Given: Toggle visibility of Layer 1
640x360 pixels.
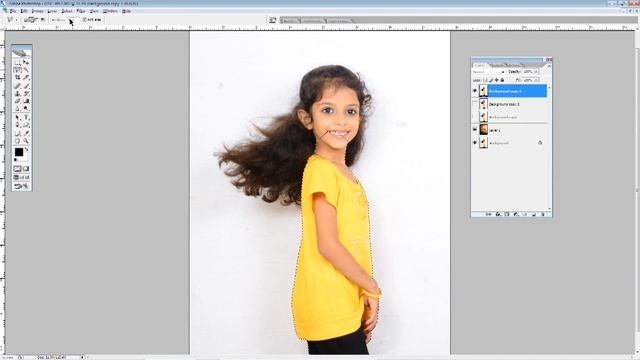Looking at the screenshot, I should coord(475,129).
